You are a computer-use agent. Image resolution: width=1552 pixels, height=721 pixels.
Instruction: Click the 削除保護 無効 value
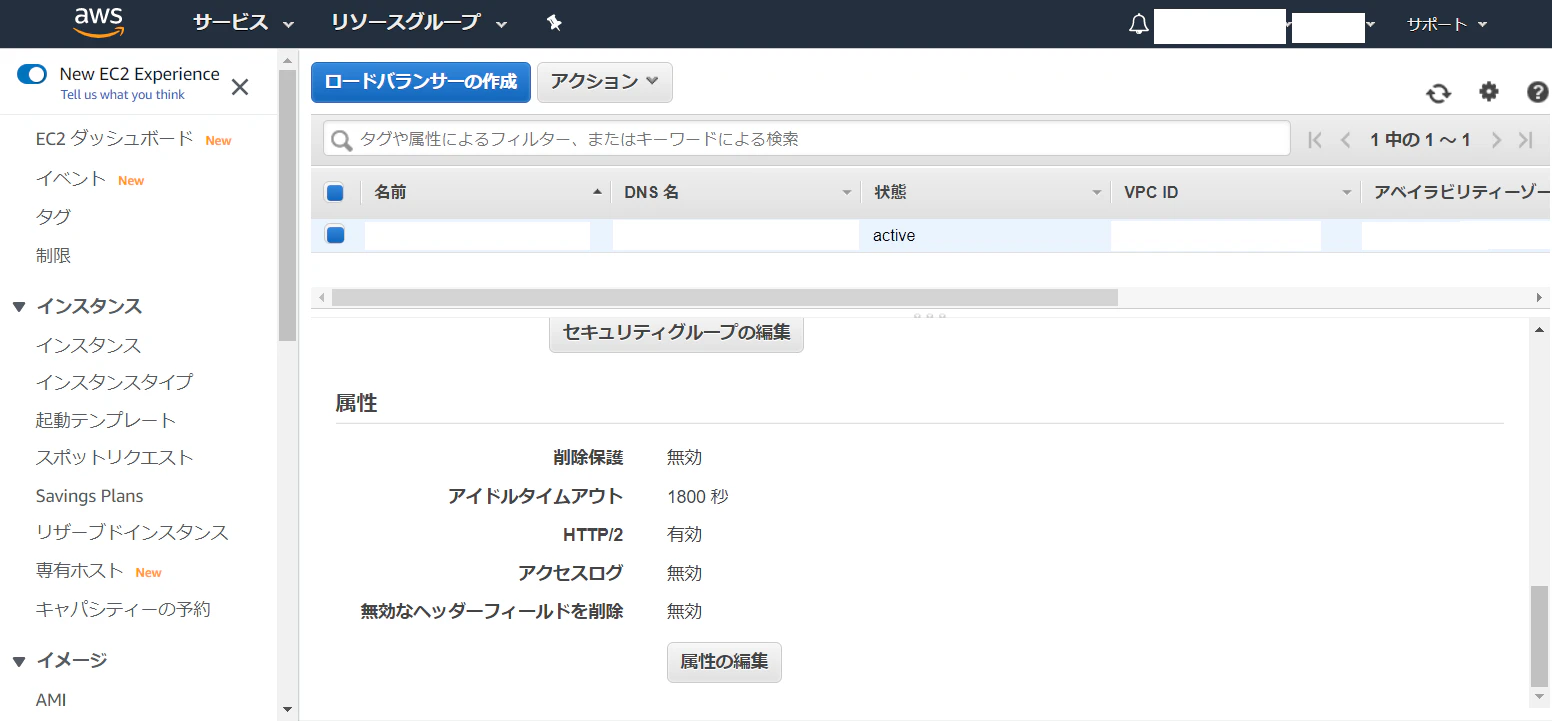(x=685, y=458)
